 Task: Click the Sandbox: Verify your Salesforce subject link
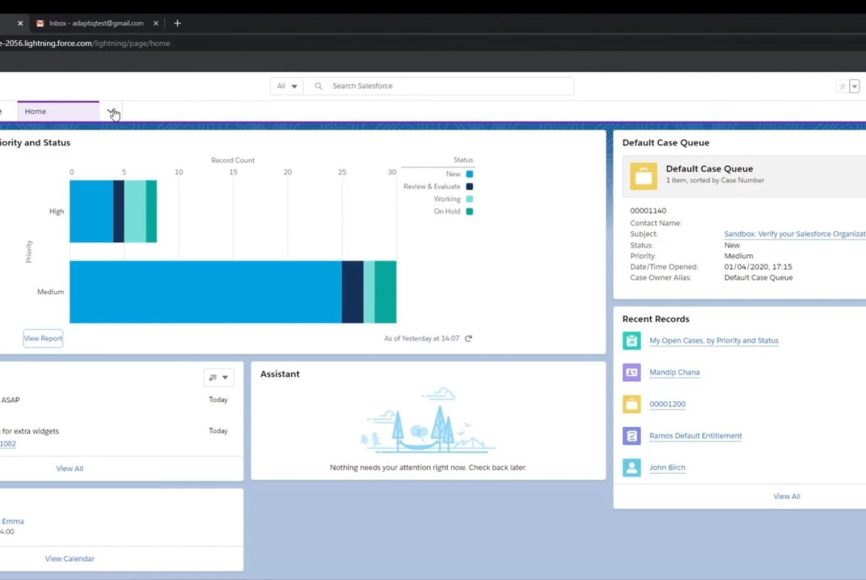(x=794, y=233)
